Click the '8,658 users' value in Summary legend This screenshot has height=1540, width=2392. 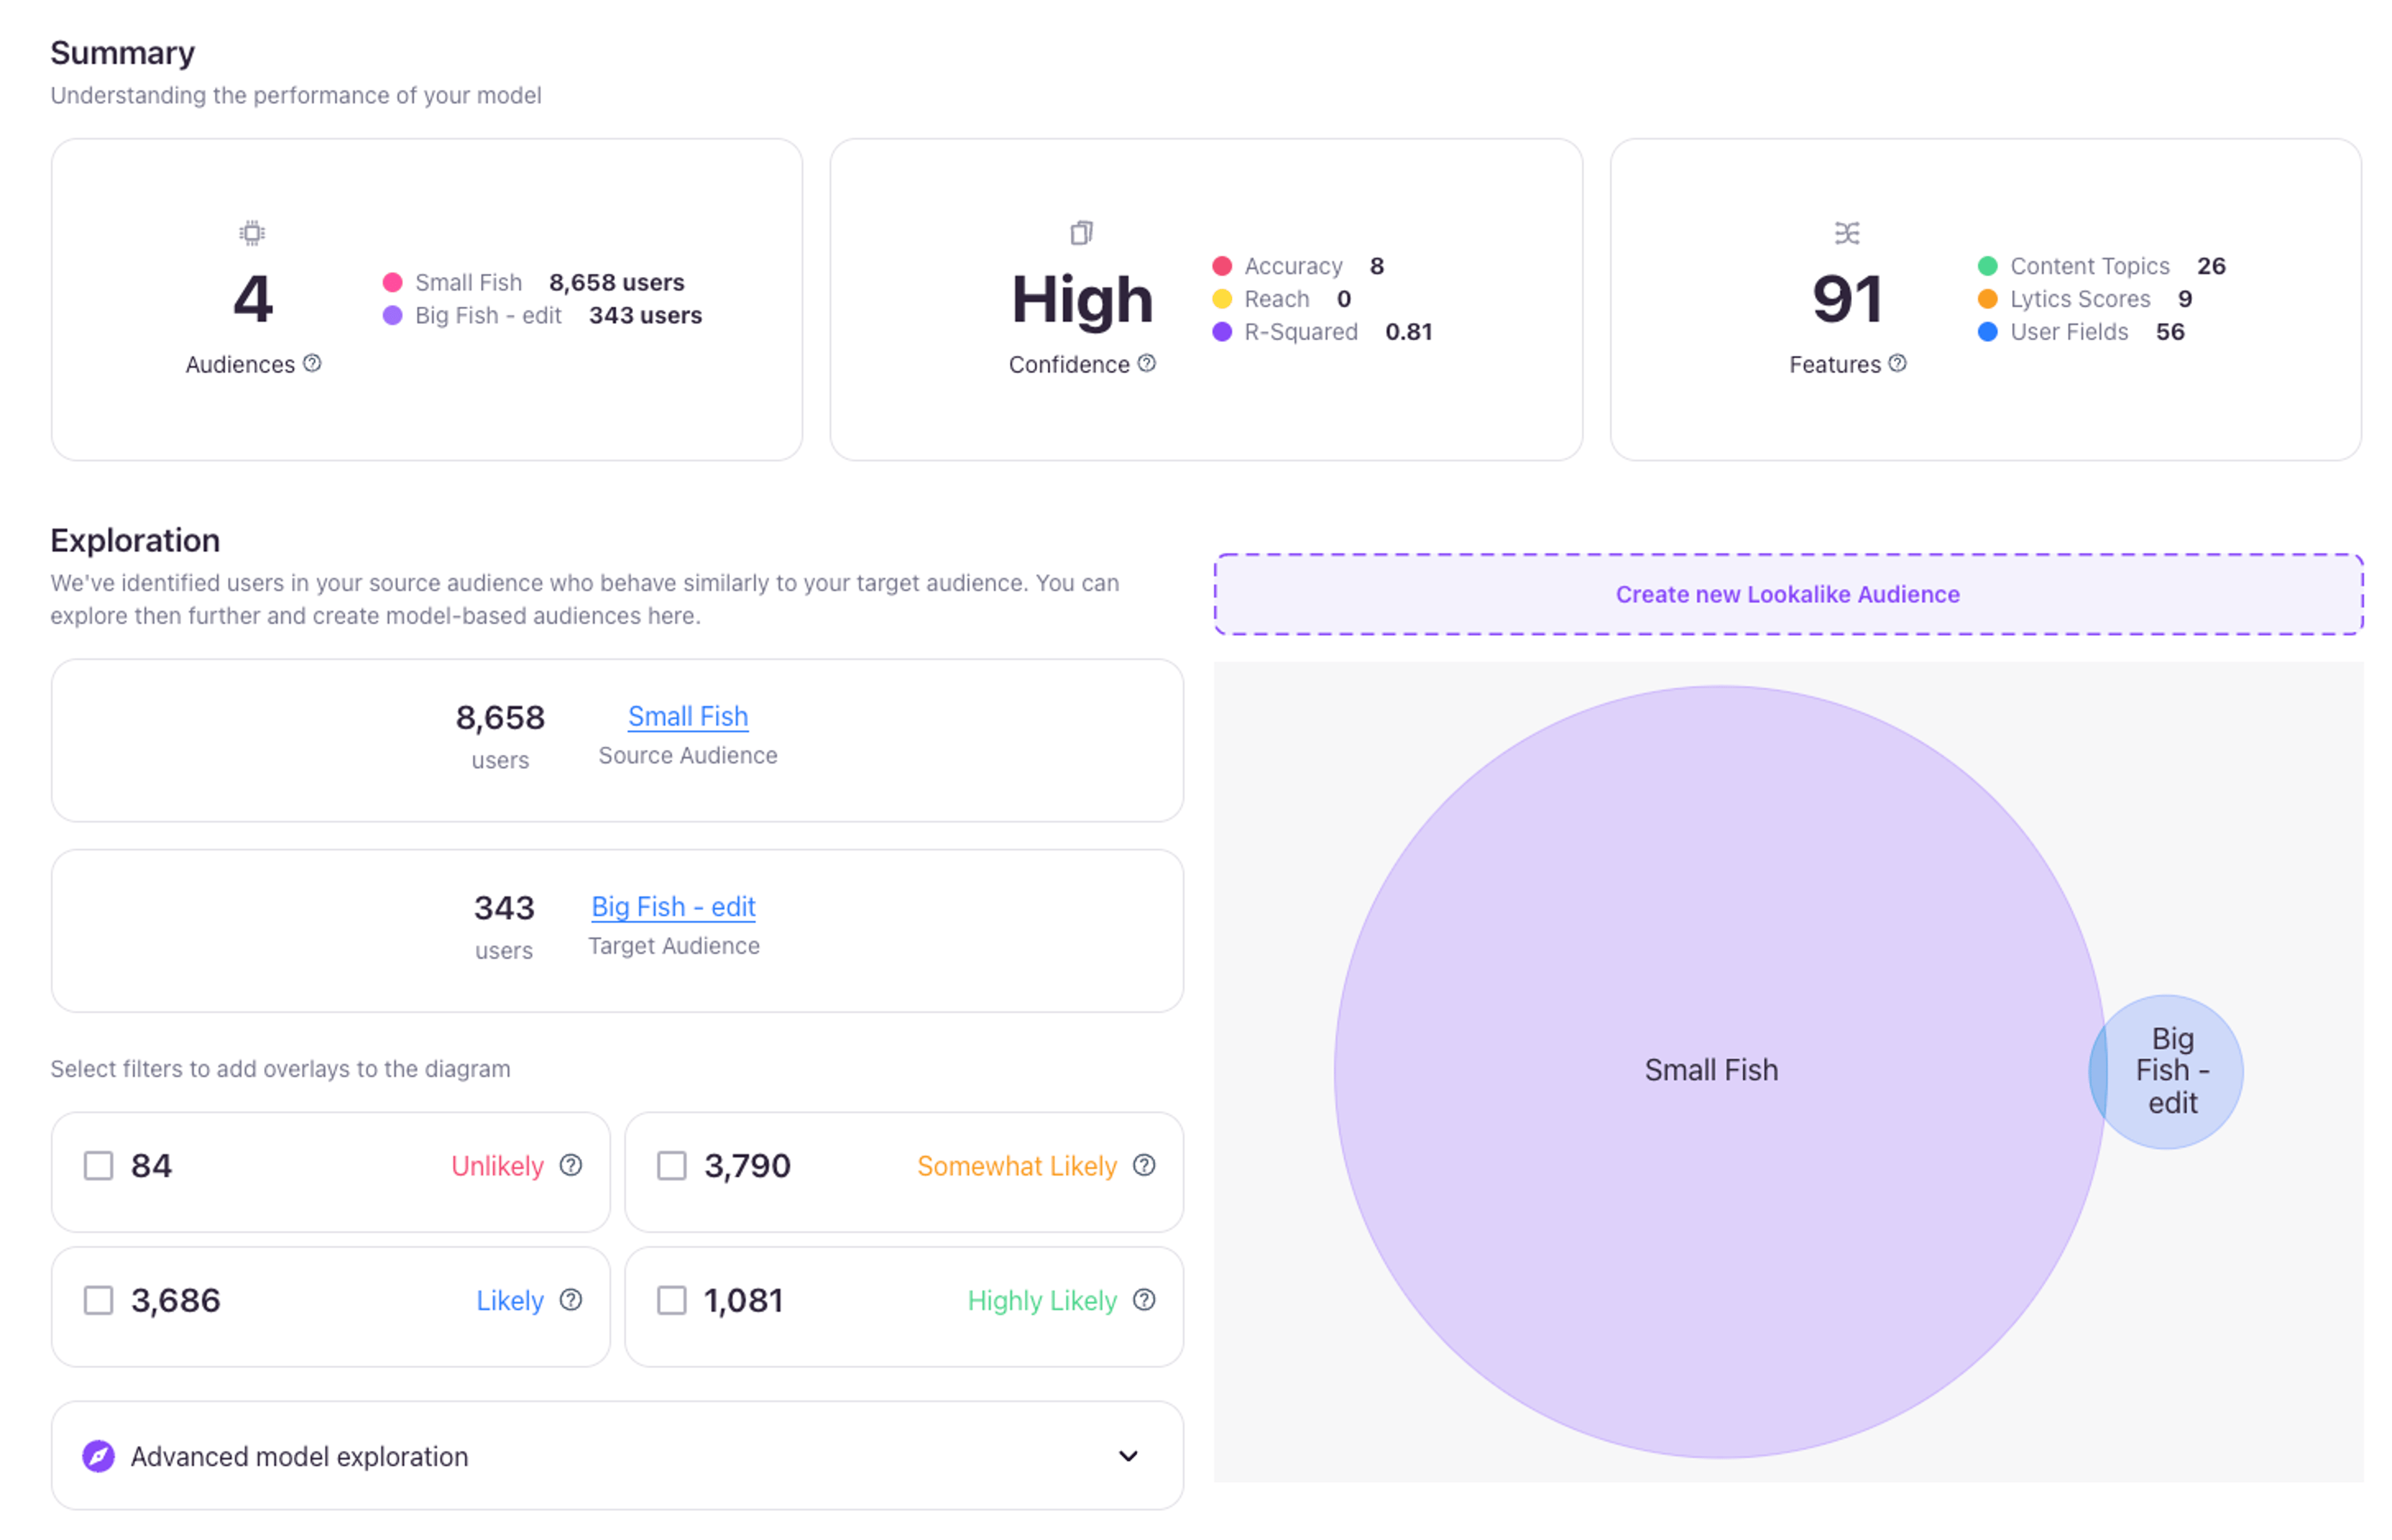coord(616,282)
